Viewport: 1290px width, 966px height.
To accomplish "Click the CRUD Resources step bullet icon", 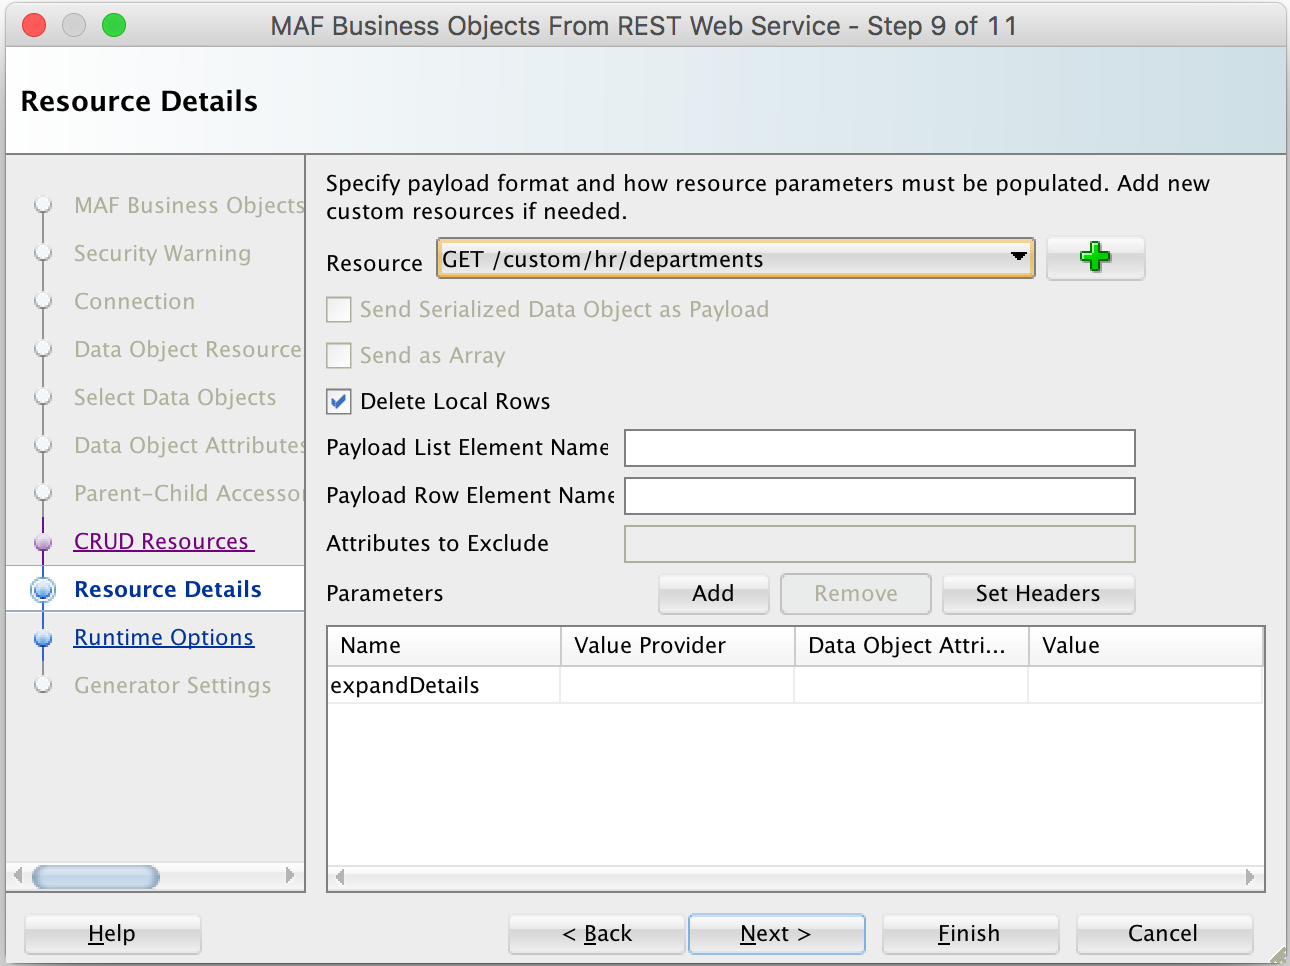I will [x=43, y=542].
